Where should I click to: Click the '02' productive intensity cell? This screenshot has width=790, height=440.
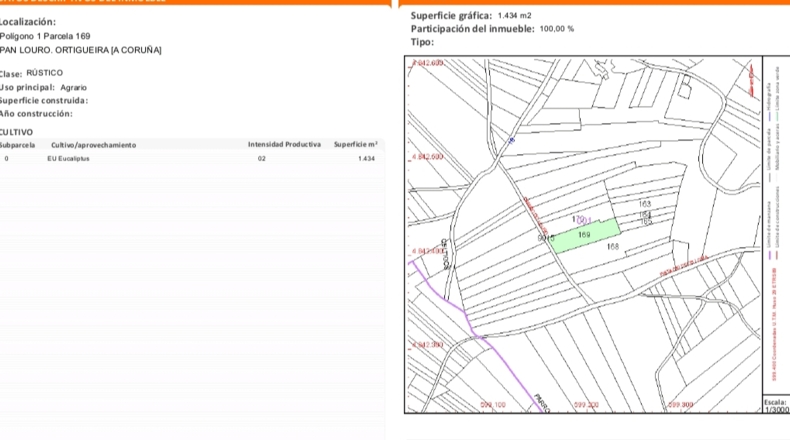(x=261, y=158)
